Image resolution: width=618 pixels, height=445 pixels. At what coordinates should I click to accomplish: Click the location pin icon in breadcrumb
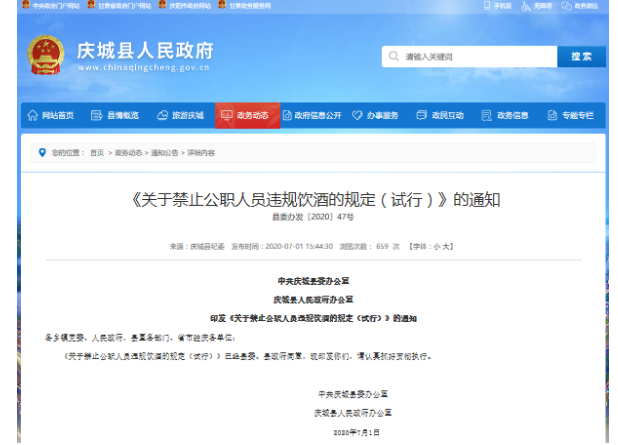(41, 153)
